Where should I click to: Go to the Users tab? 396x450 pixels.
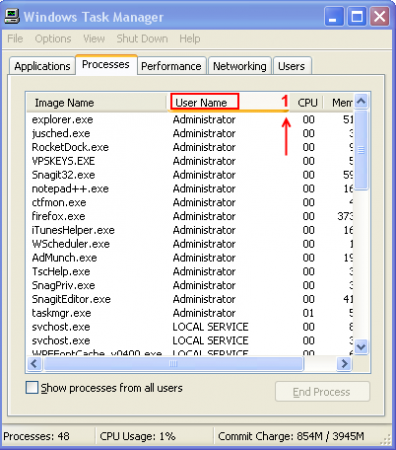pos(292,66)
